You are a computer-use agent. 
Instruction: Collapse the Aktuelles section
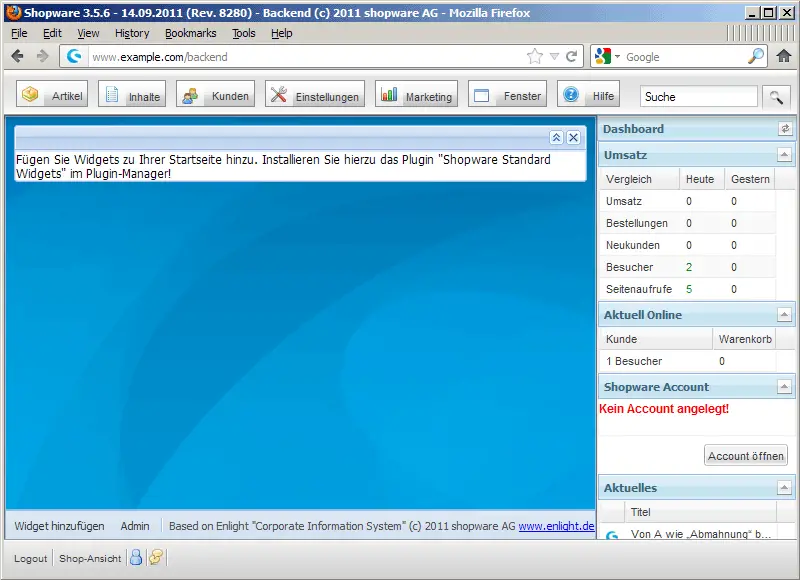coord(784,488)
